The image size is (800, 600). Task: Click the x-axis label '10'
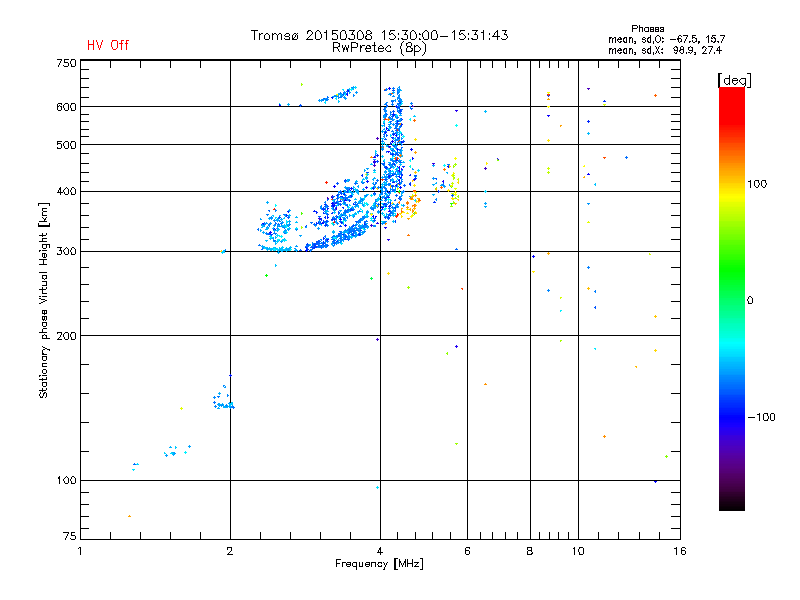[578, 551]
